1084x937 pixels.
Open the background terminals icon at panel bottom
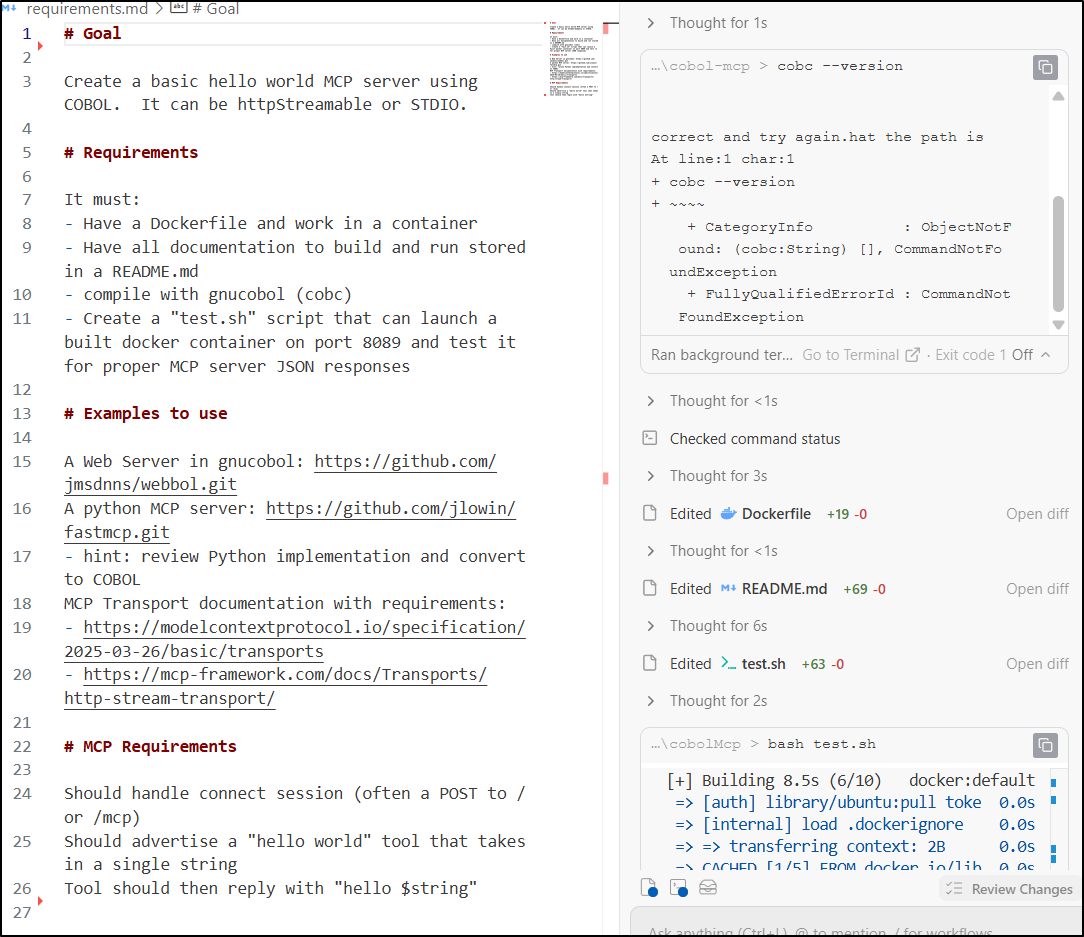point(679,888)
